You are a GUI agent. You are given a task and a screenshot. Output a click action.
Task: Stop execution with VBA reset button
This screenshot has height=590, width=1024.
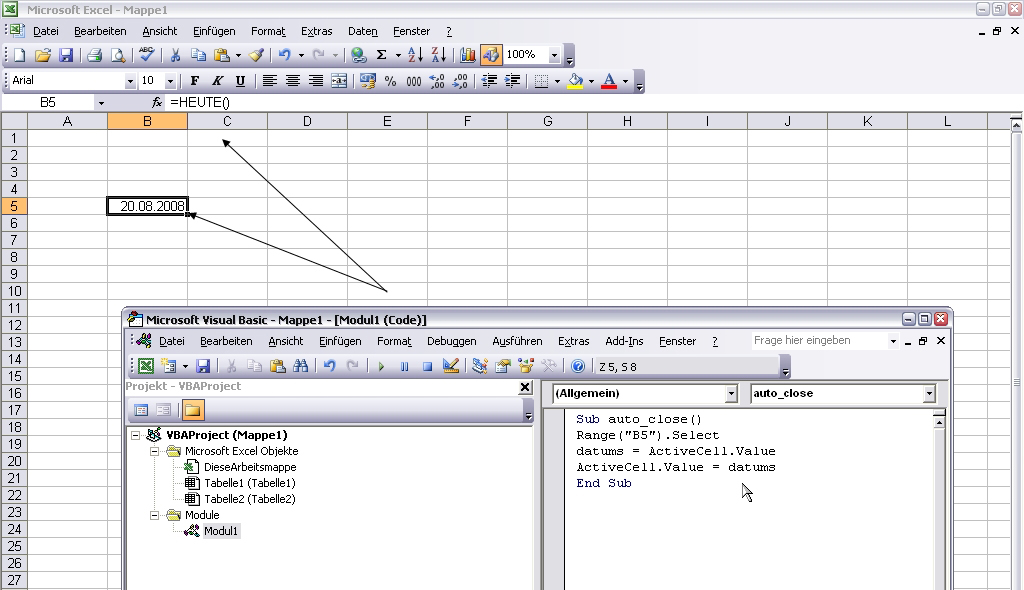click(427, 367)
